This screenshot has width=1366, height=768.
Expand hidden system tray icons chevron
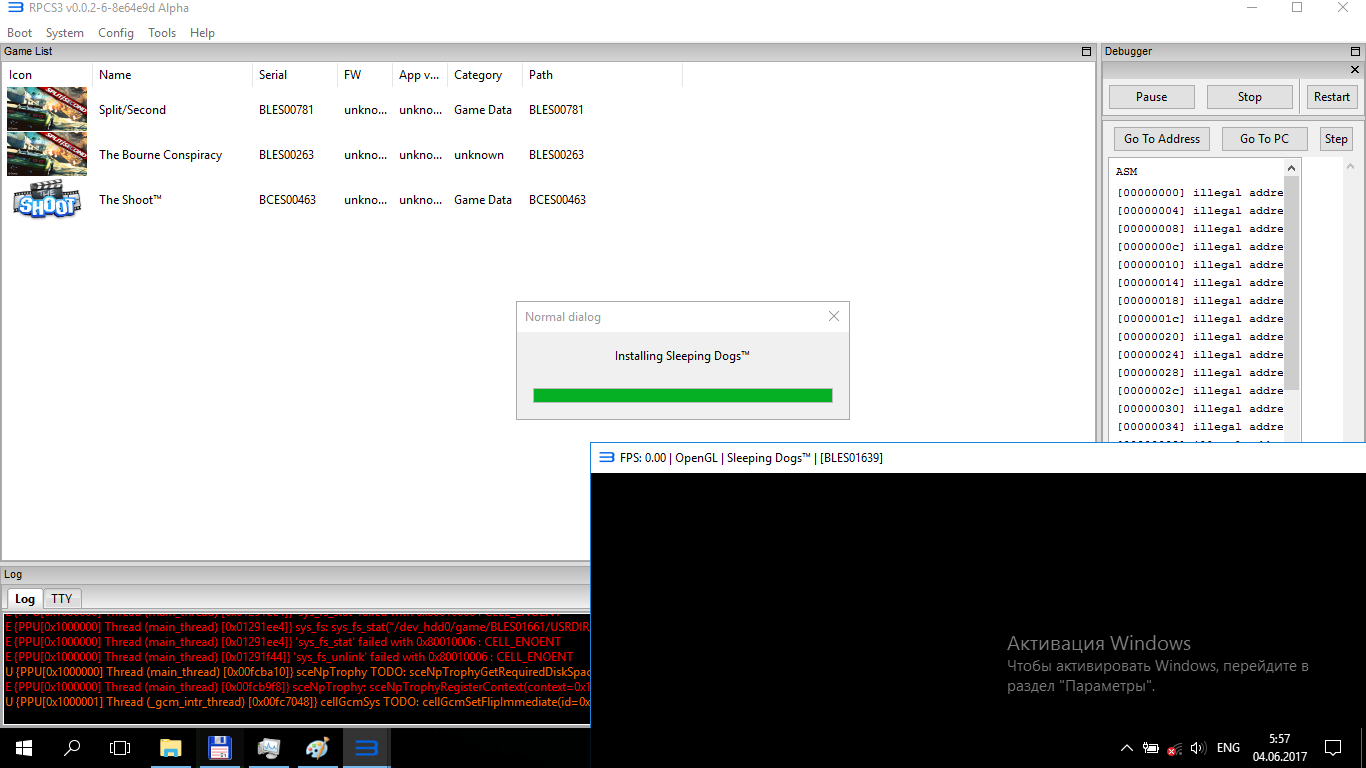click(1126, 748)
